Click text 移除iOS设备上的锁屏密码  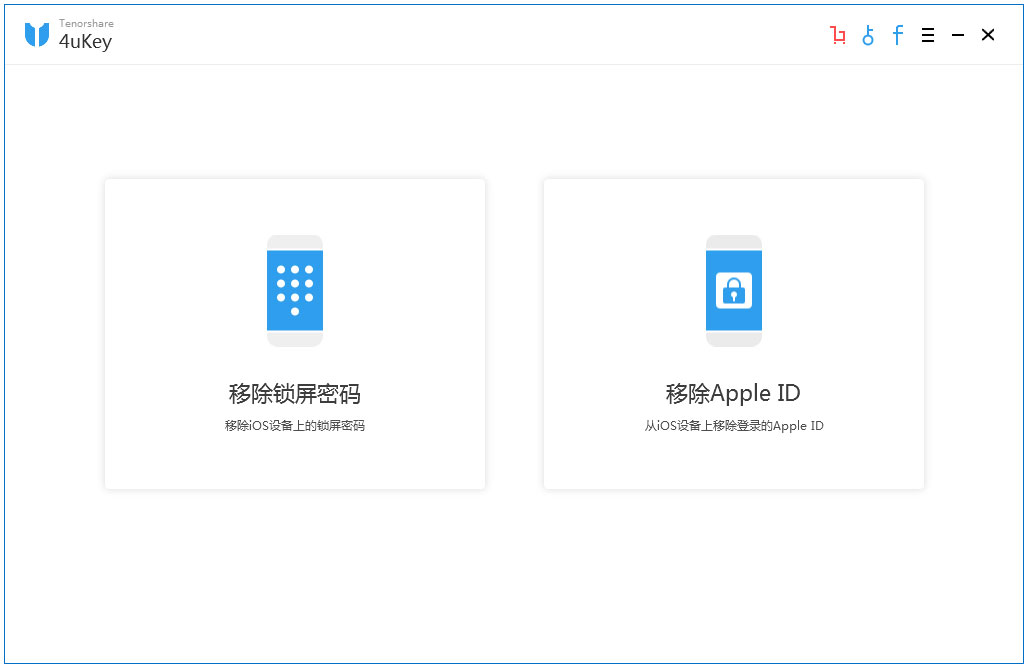pyautogui.click(x=295, y=425)
